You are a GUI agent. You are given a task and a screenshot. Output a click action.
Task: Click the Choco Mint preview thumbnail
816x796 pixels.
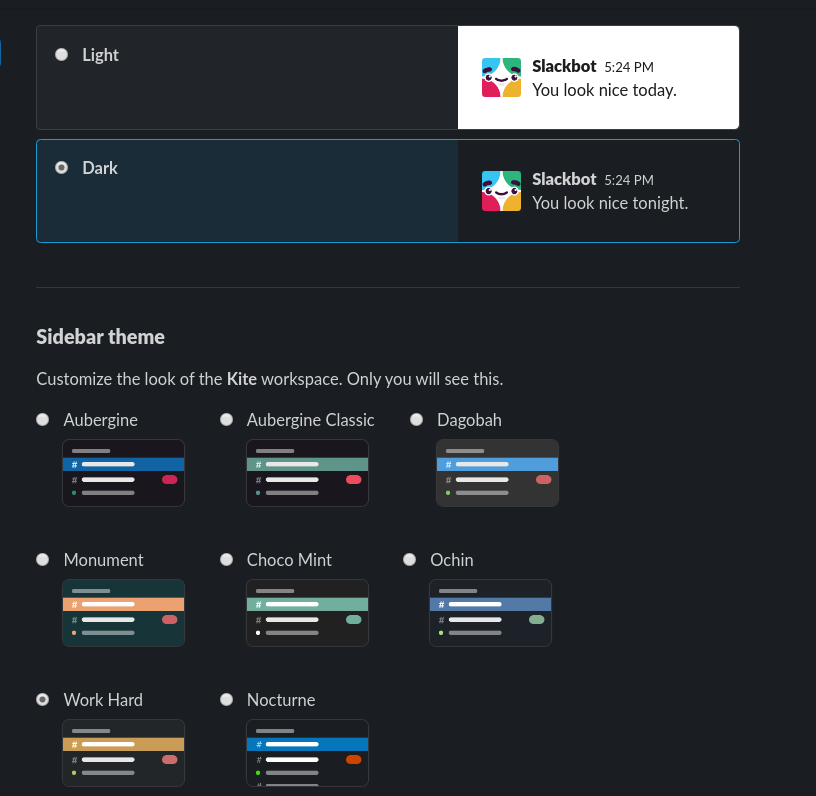(307, 613)
